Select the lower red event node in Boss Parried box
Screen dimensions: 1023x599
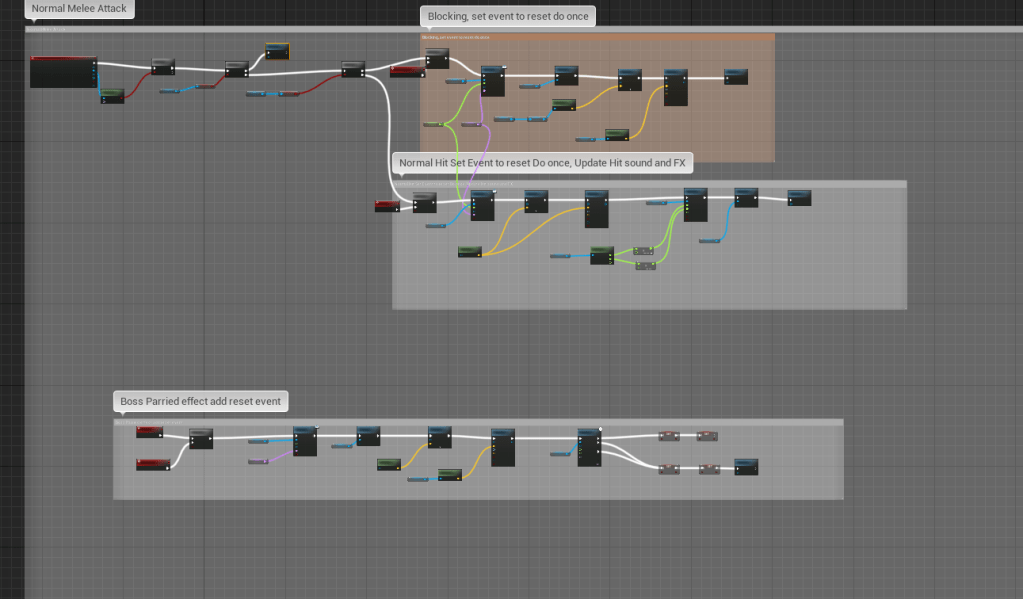click(x=153, y=464)
